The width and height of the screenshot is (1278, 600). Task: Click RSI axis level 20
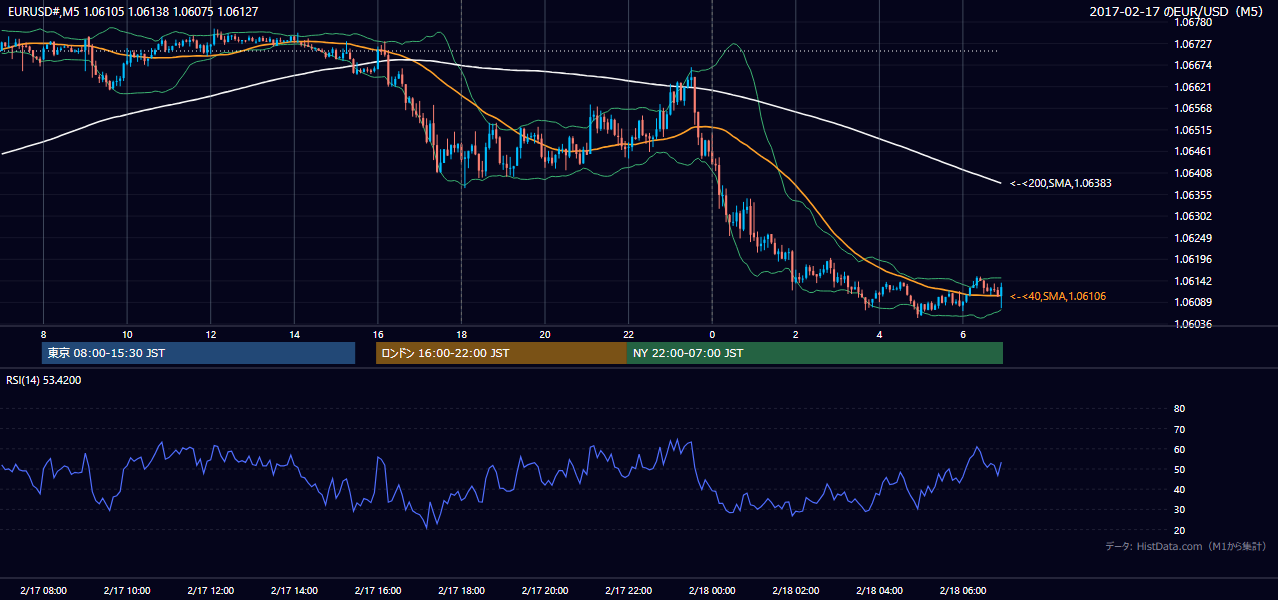pyautogui.click(x=1179, y=530)
